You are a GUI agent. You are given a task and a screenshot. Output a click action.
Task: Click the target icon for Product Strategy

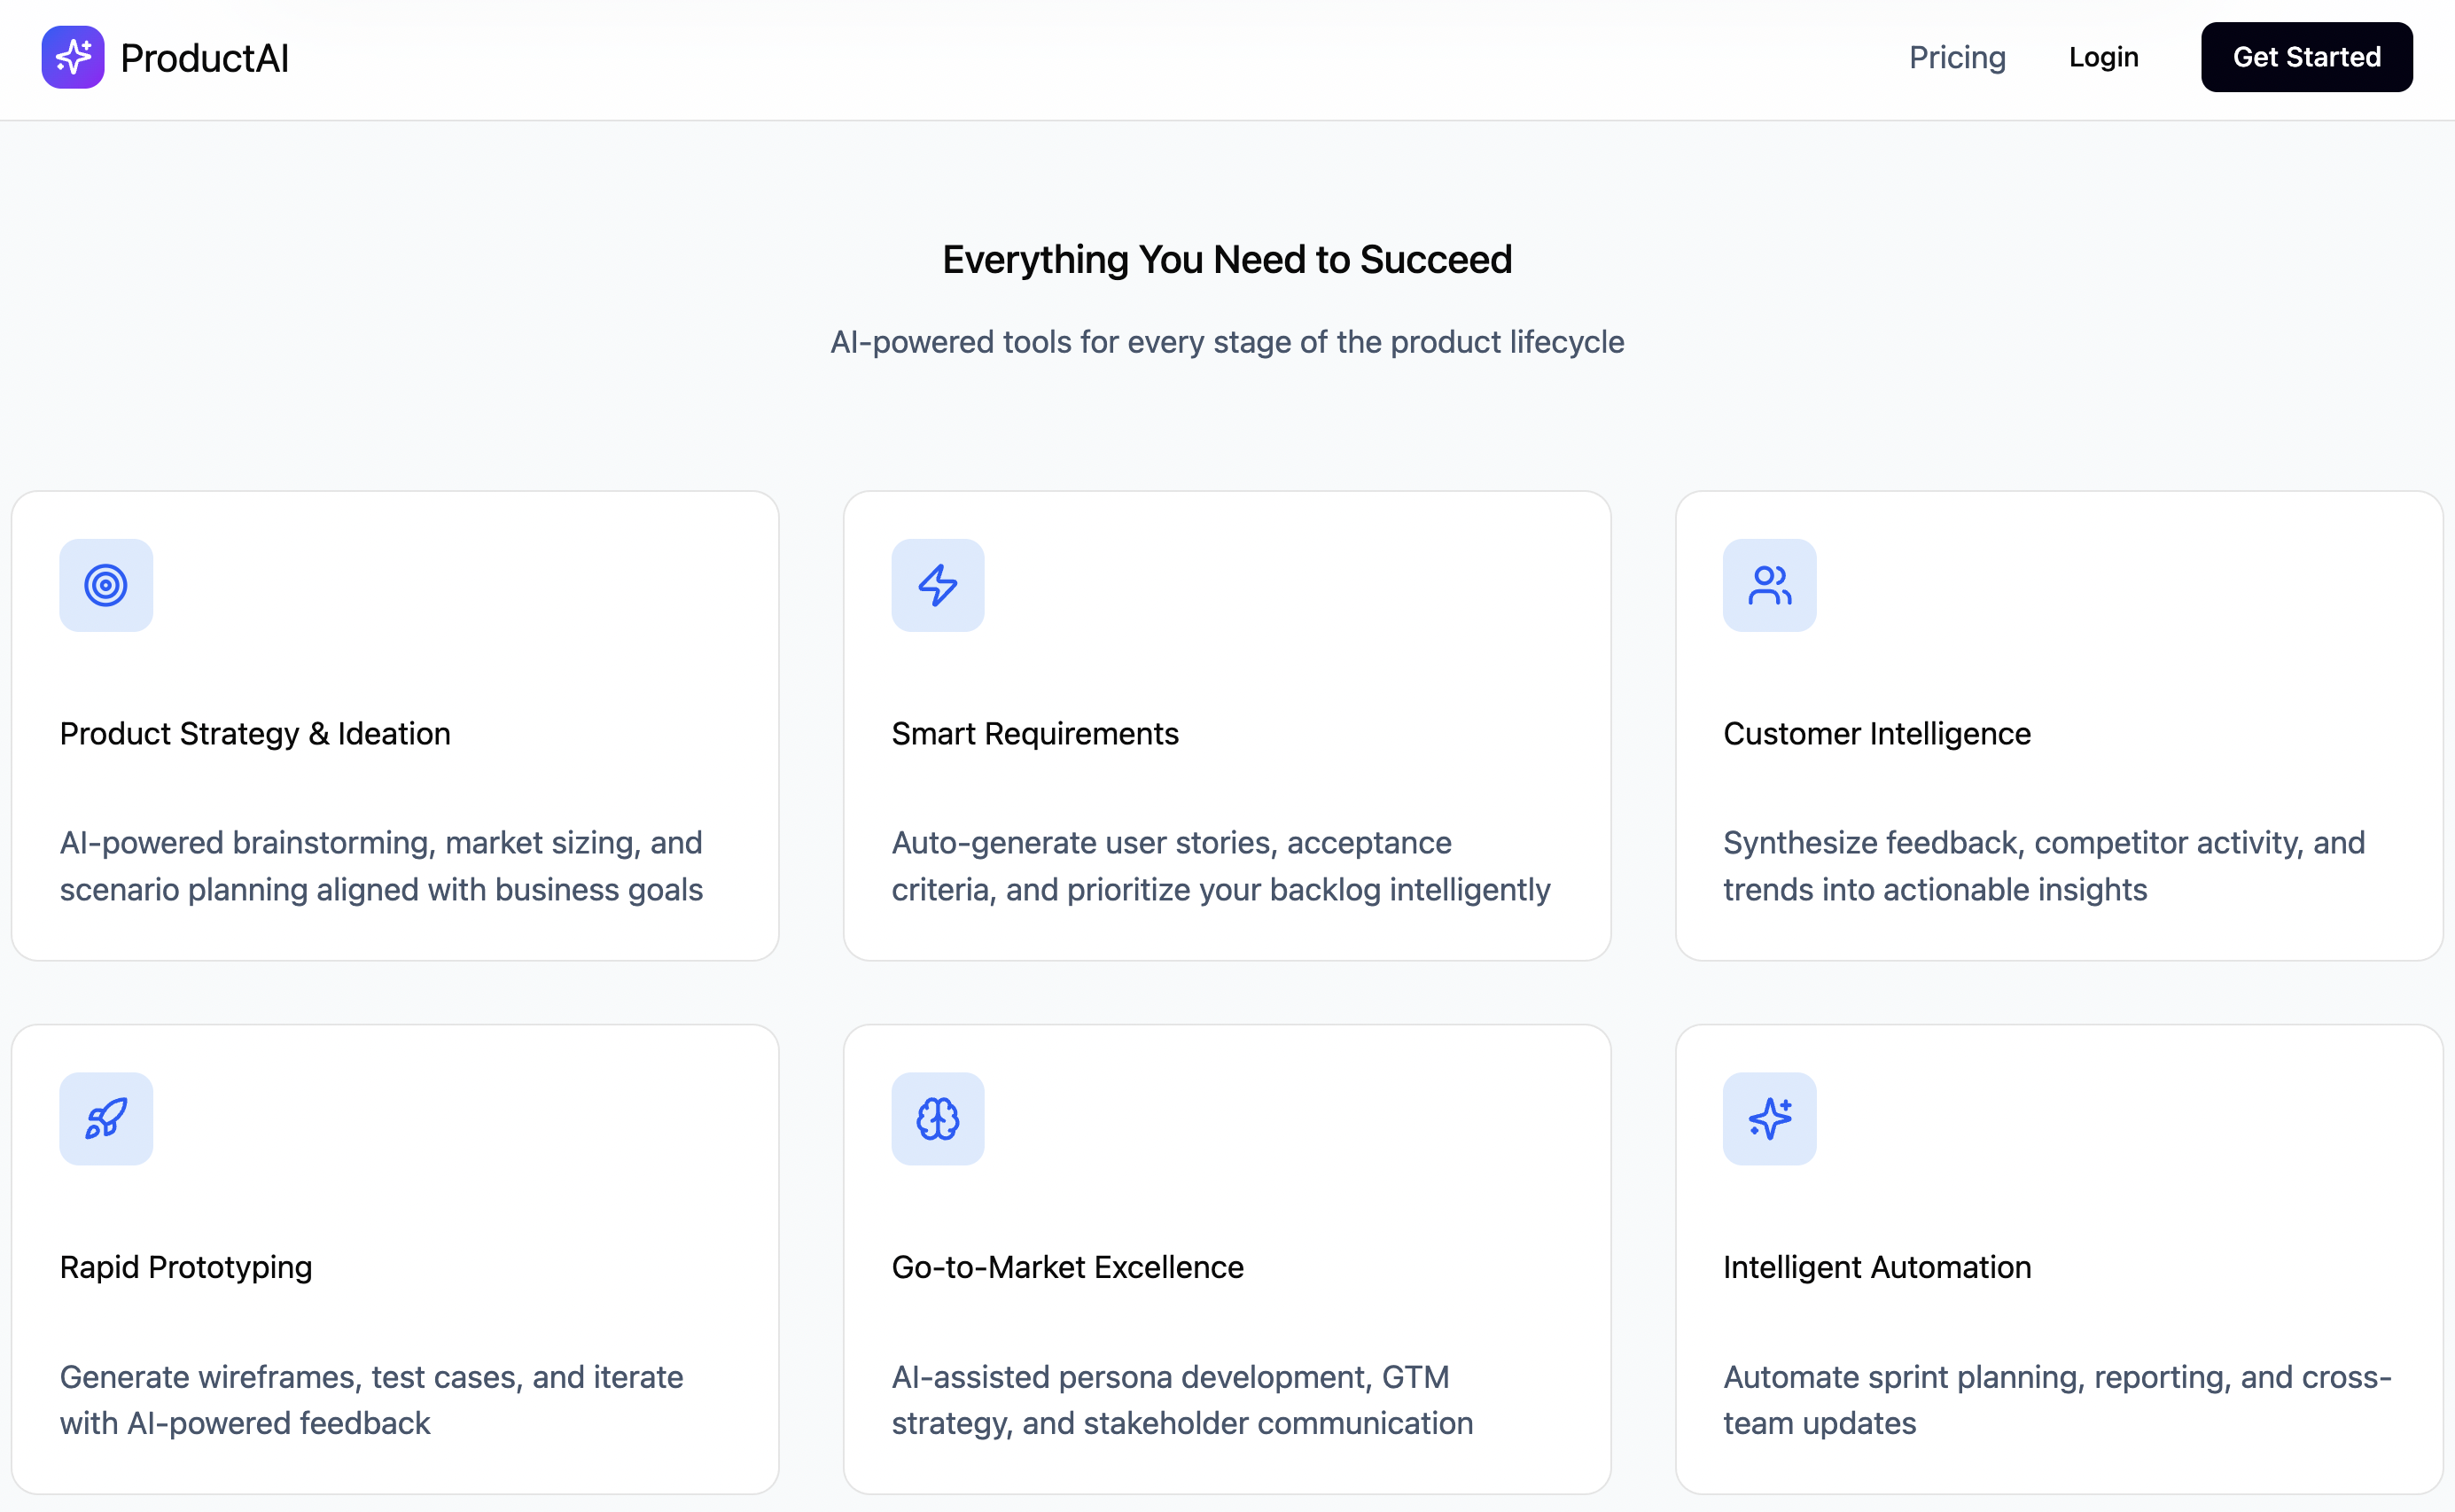(106, 585)
